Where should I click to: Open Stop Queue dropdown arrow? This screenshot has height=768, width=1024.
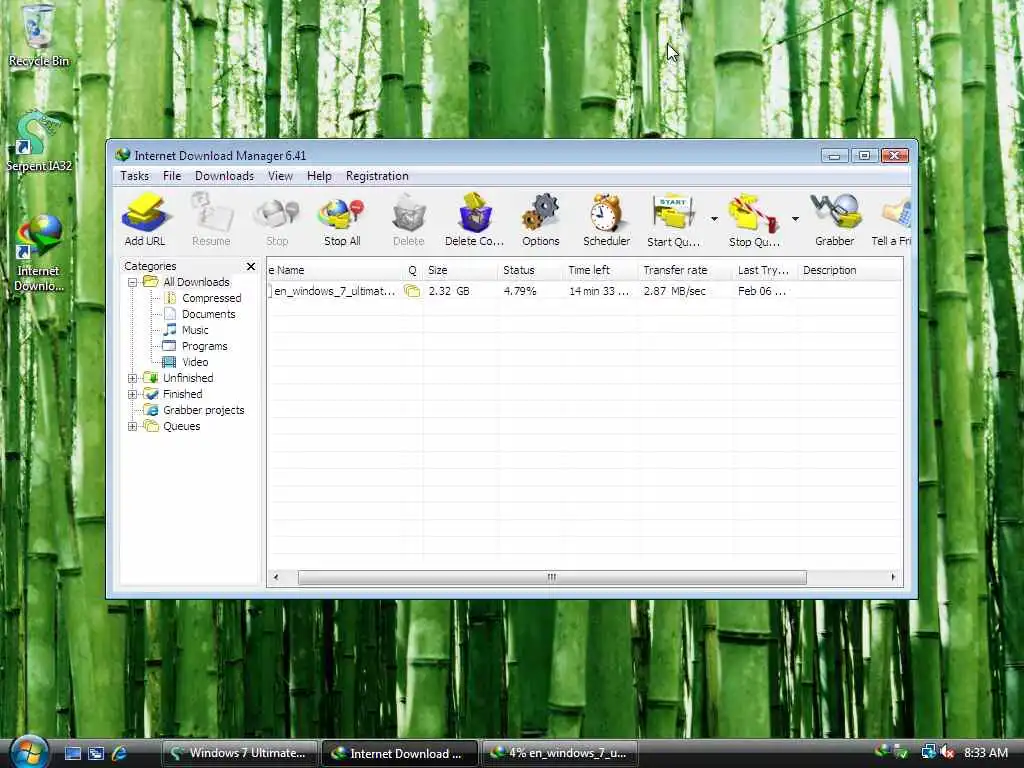[x=795, y=219]
